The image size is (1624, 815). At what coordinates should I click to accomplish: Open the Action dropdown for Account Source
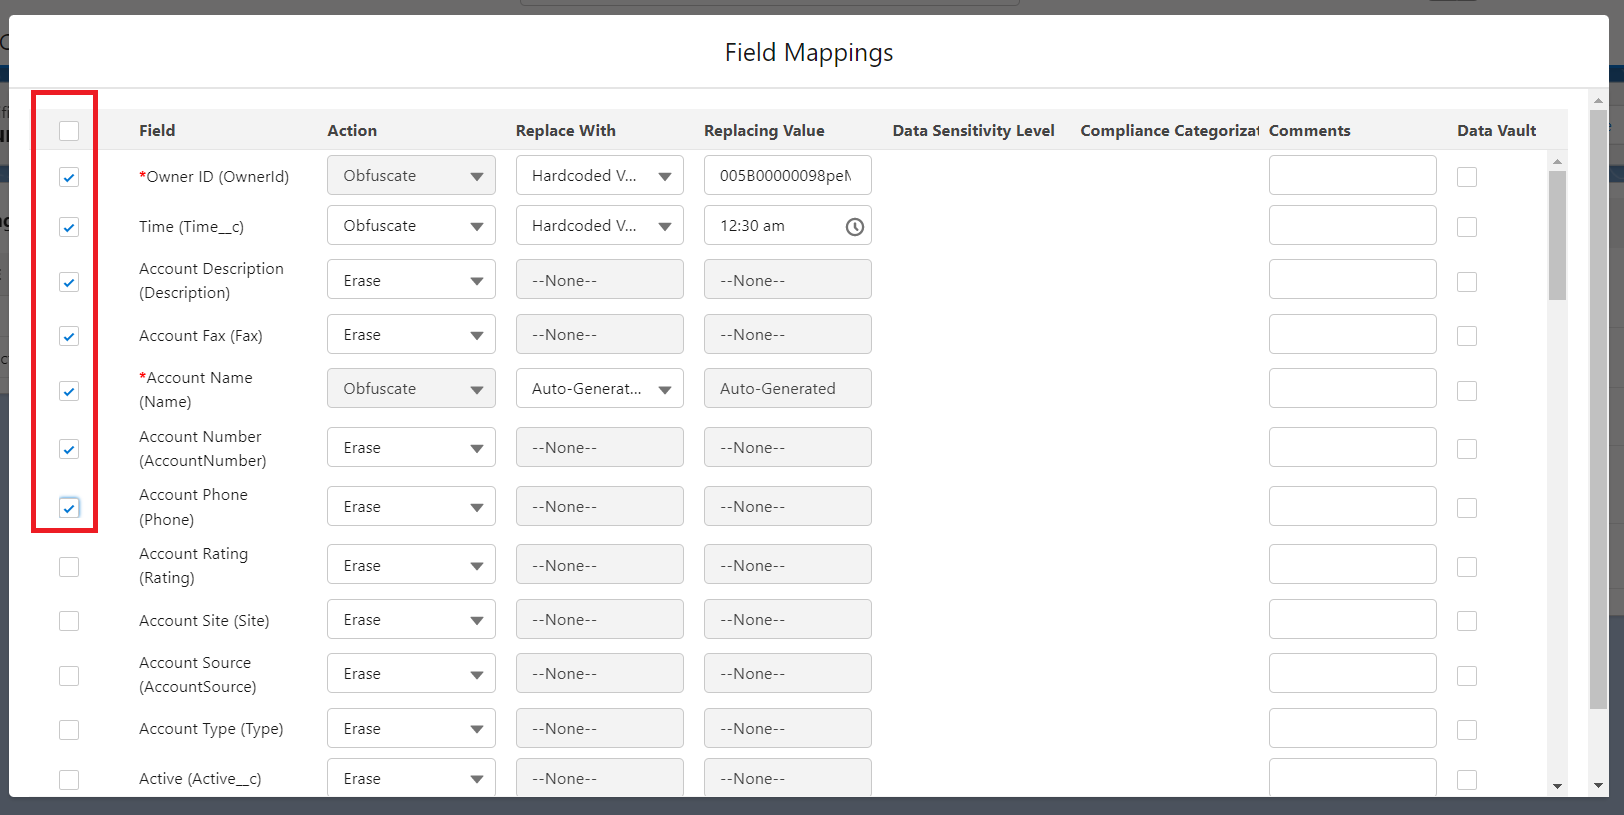(x=411, y=674)
